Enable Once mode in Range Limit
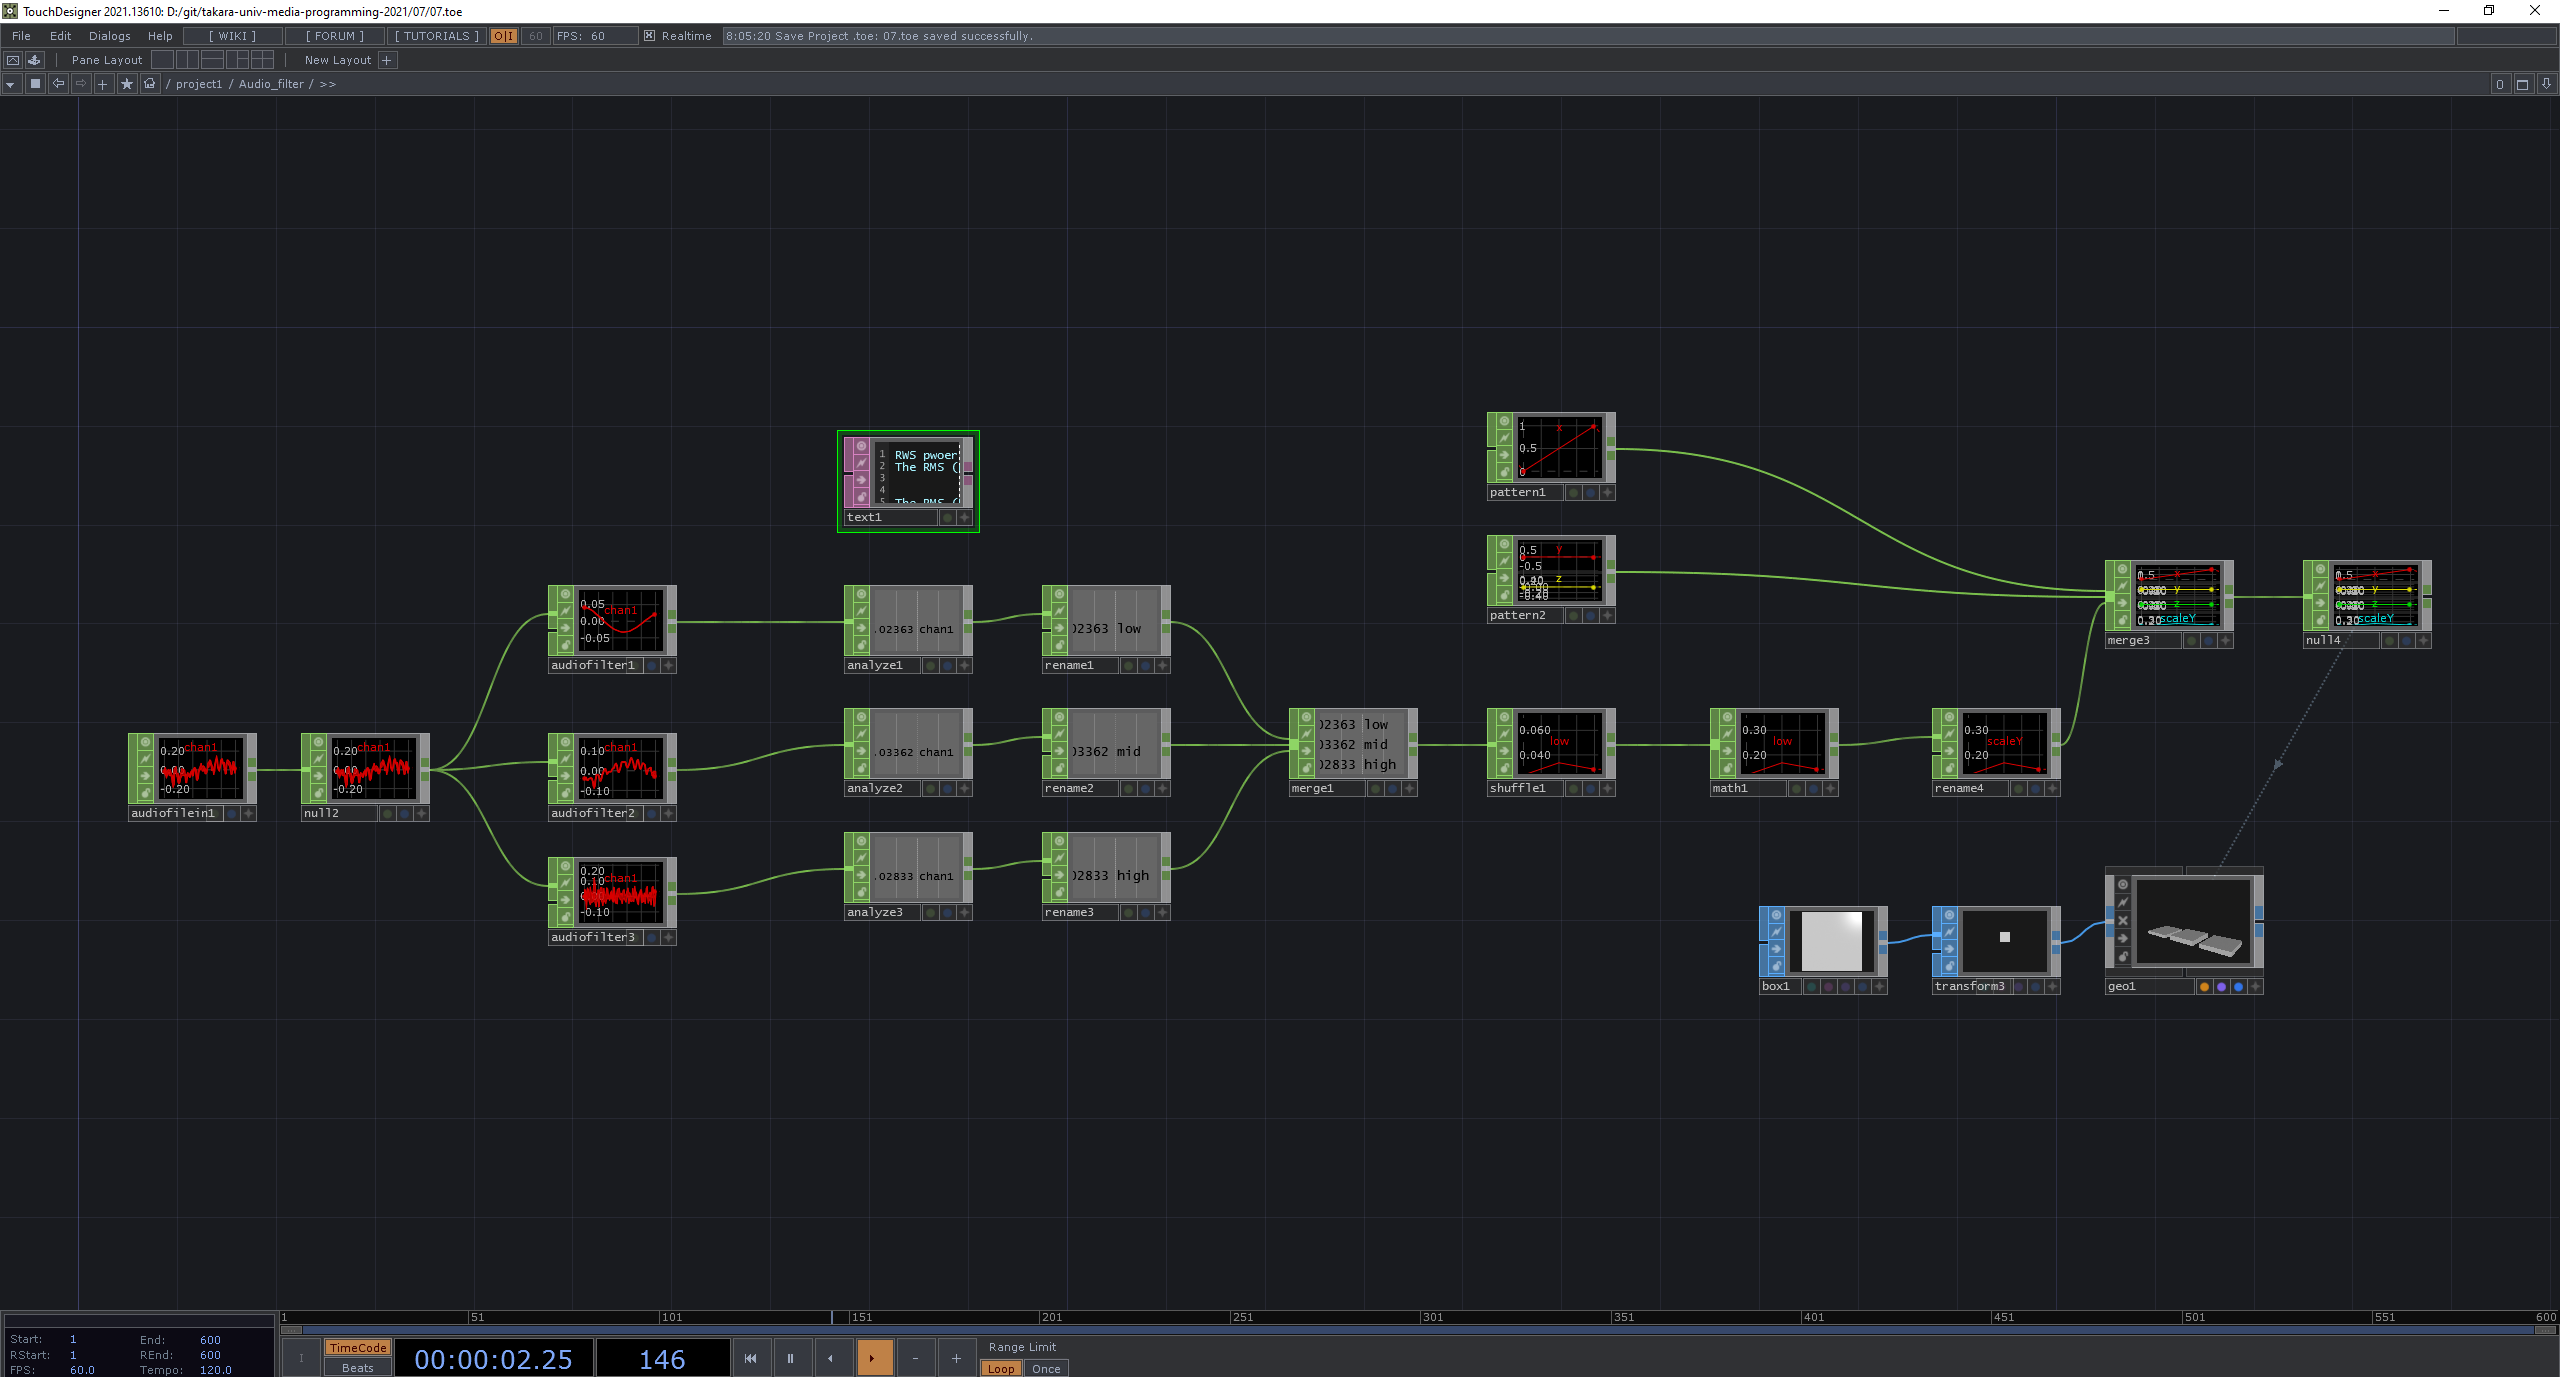 pos(1046,1368)
